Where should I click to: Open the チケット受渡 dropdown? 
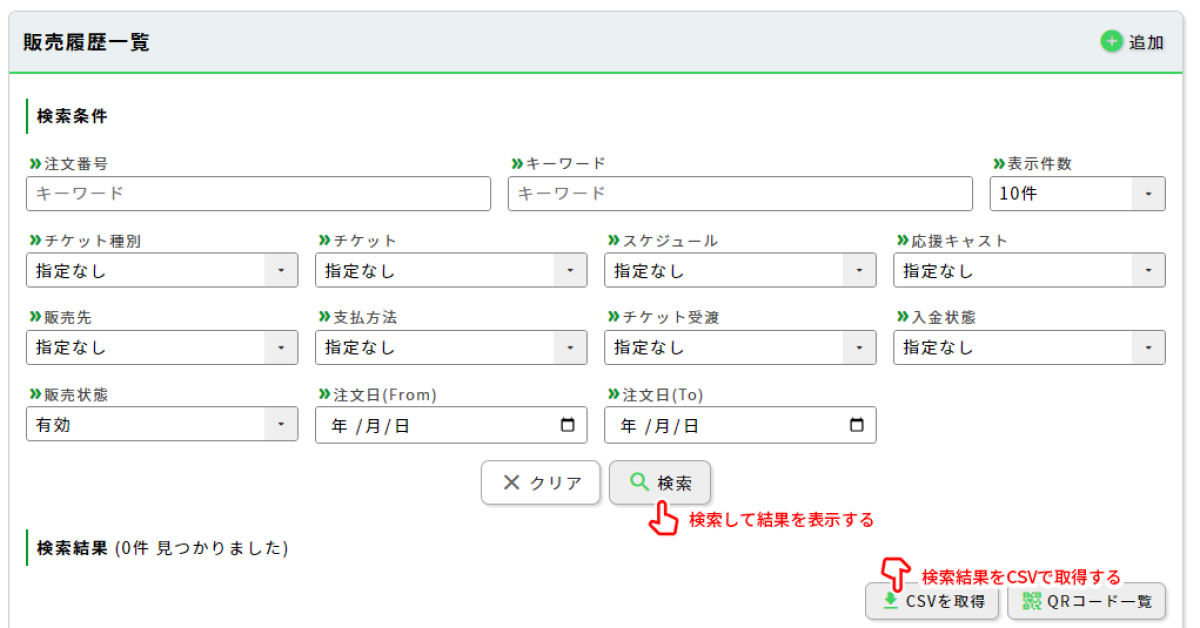739,348
